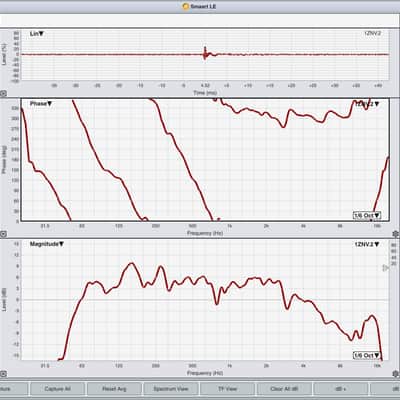Click the Reset Avg button
Screen dimensions: 400x400
[114, 389]
